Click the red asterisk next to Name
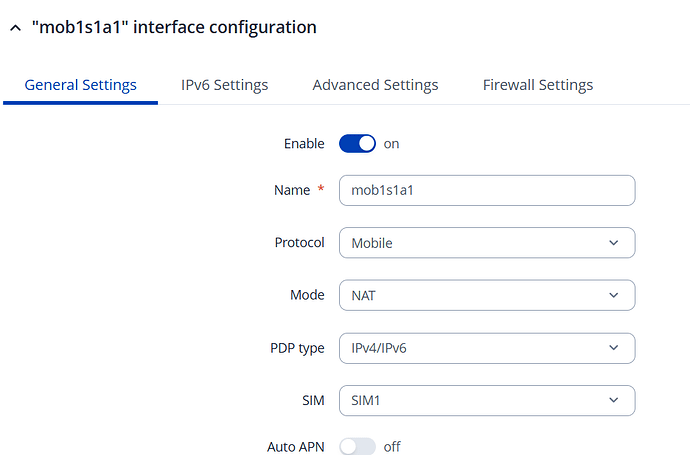Image resolution: width=690 pixels, height=455 pixels. coord(321,190)
